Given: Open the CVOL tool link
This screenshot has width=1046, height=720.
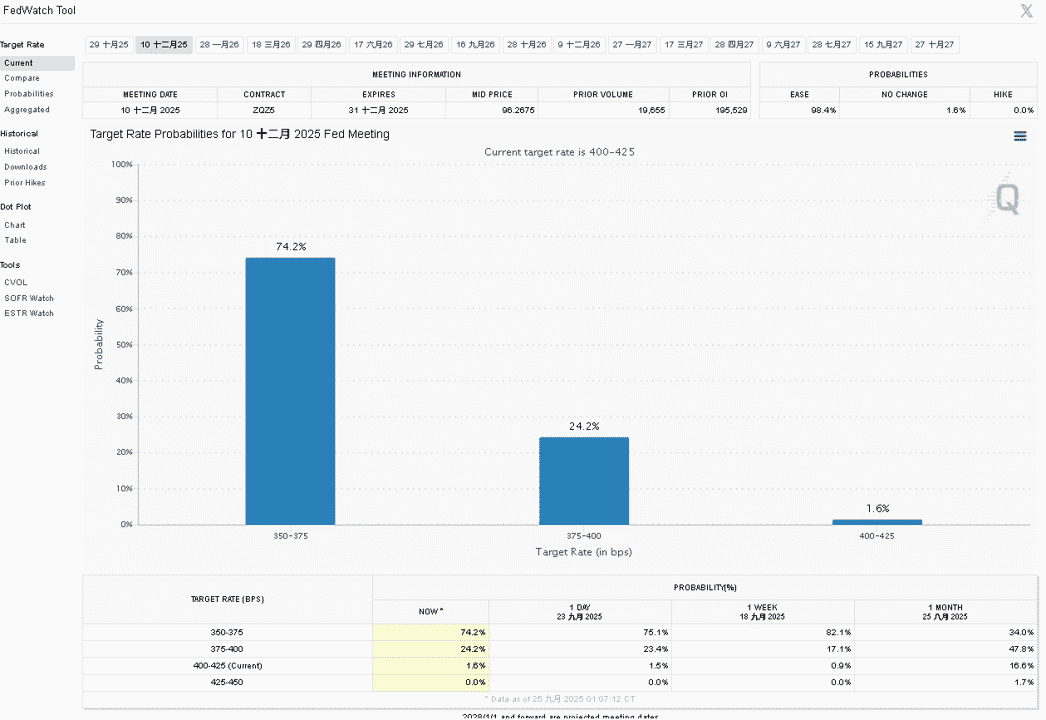Looking at the screenshot, I should click(16, 283).
